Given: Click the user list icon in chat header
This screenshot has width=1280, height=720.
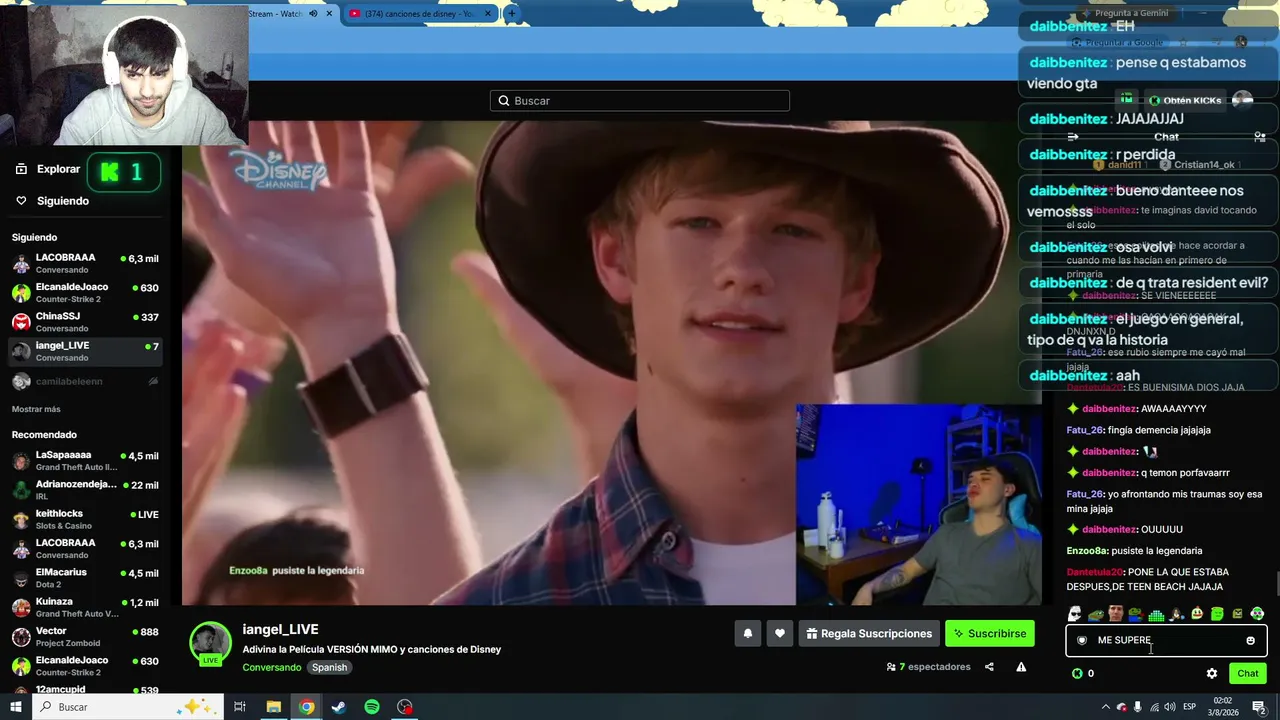Looking at the screenshot, I should coord(1260,137).
